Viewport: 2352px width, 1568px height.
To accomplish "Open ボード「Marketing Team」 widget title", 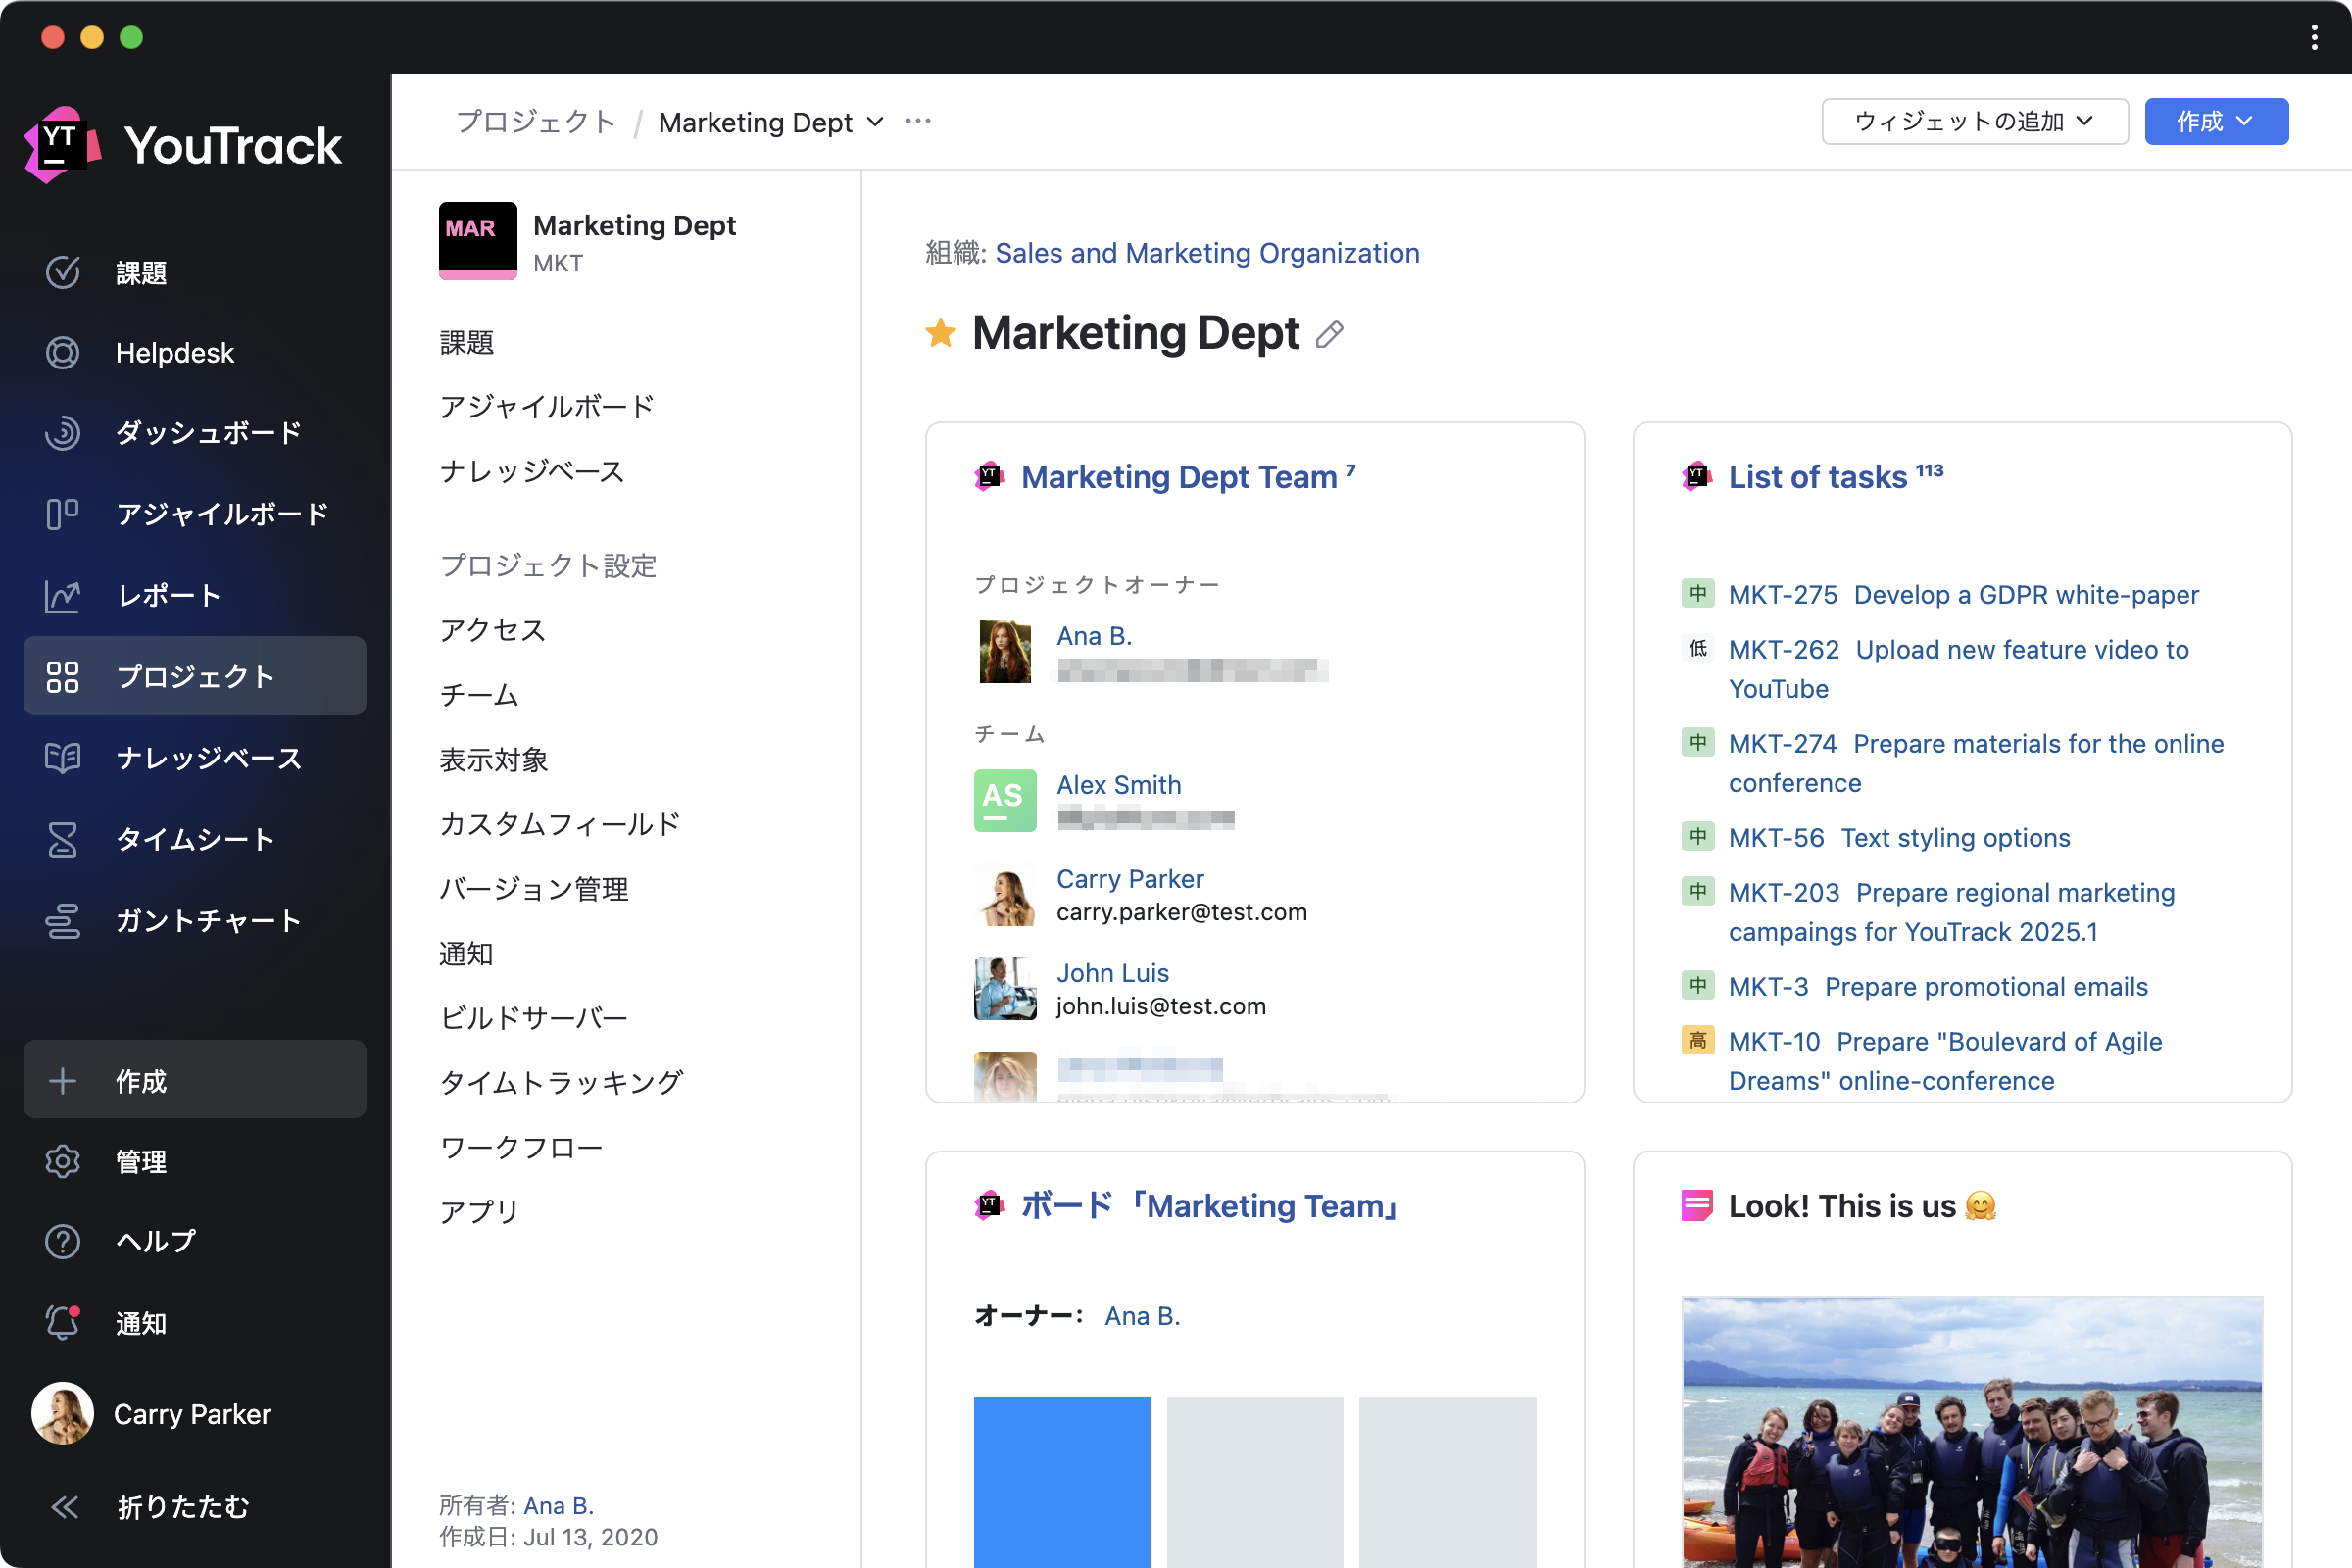I will pyautogui.click(x=1211, y=1206).
